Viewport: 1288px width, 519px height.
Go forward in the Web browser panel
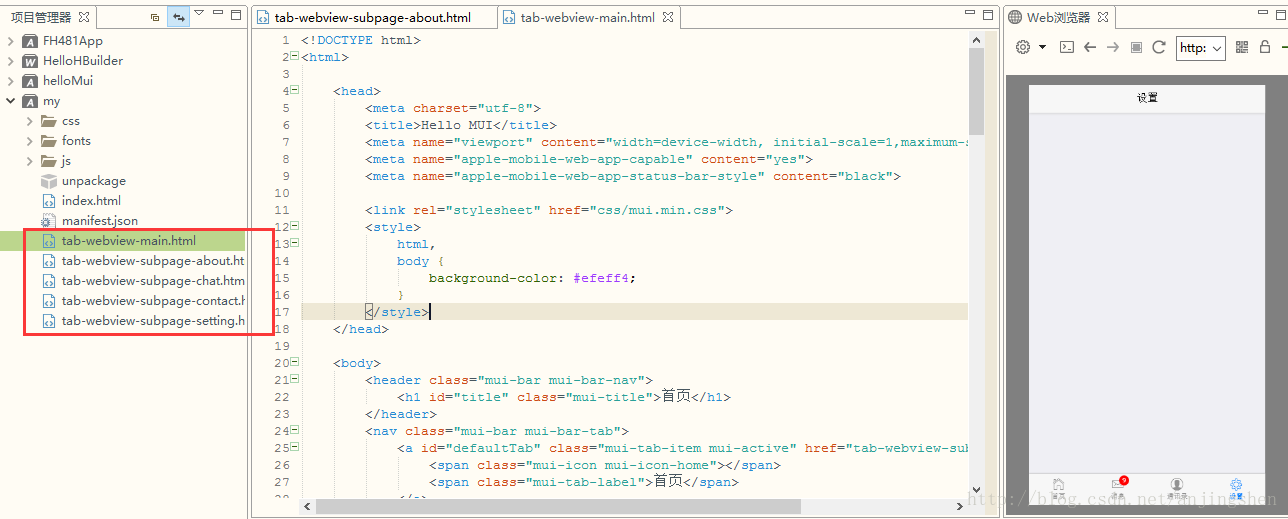tap(1113, 47)
